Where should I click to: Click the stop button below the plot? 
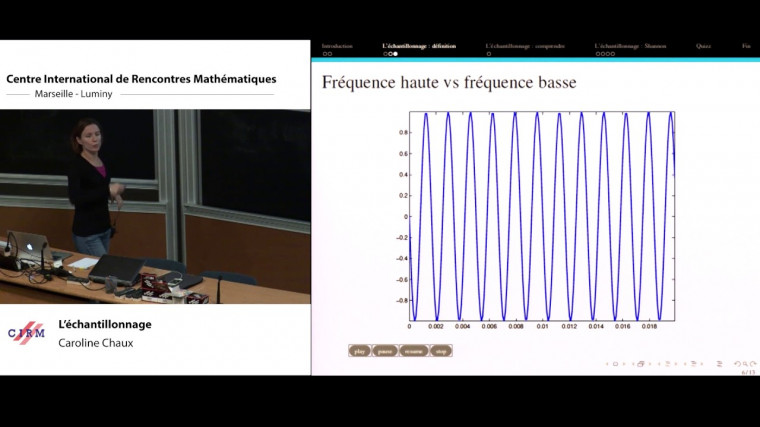(x=440, y=351)
